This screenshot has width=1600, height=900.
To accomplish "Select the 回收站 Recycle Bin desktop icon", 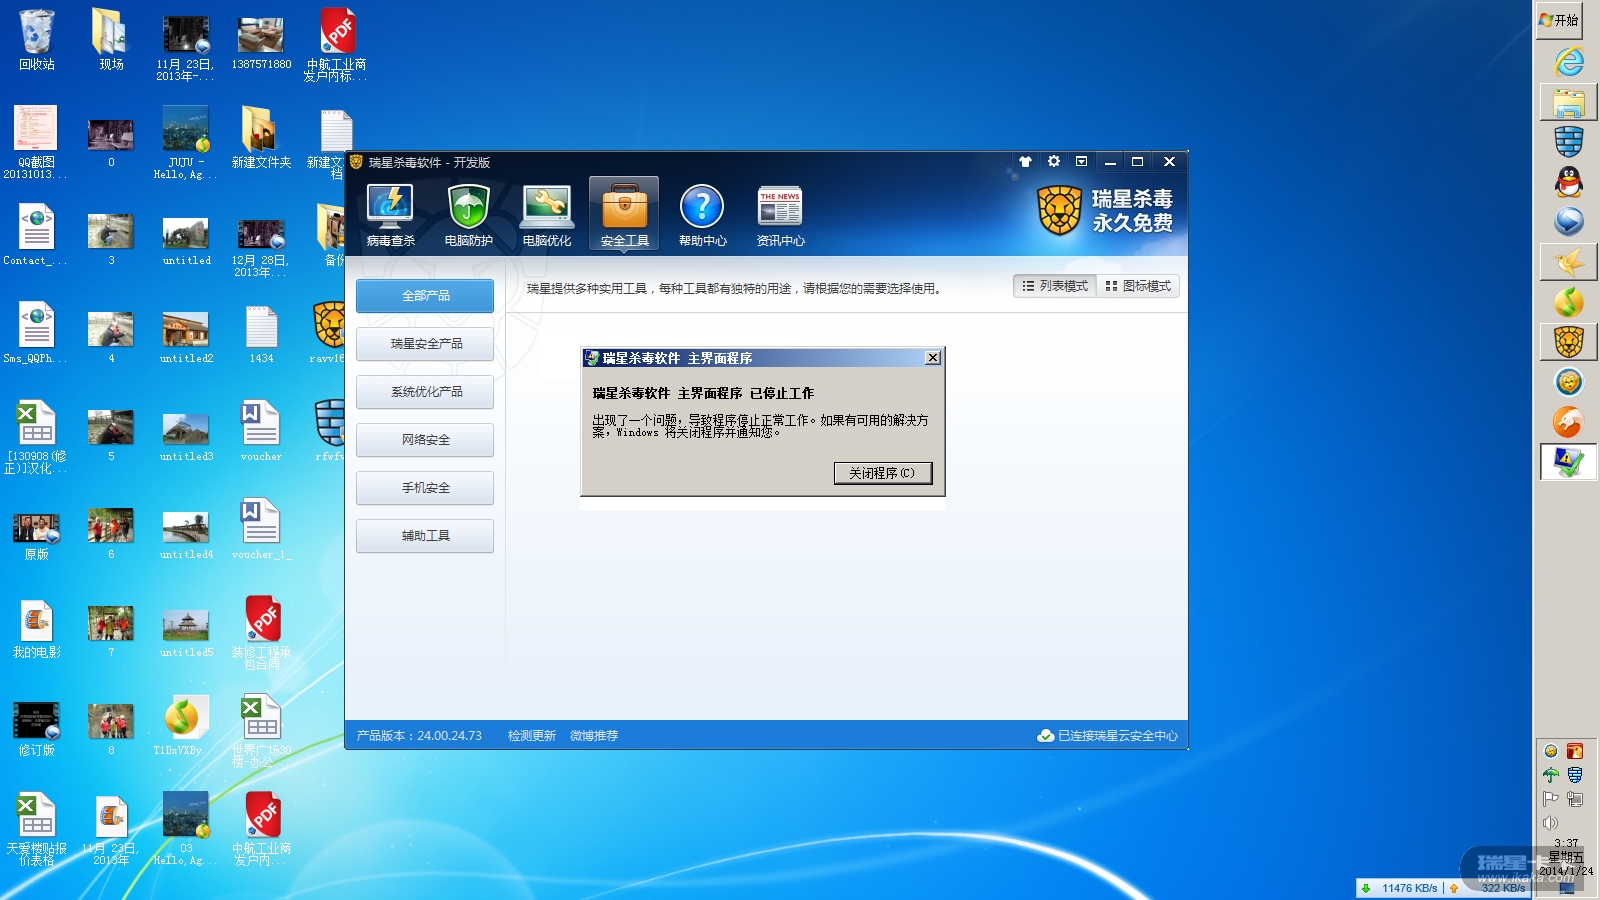I will [x=37, y=40].
